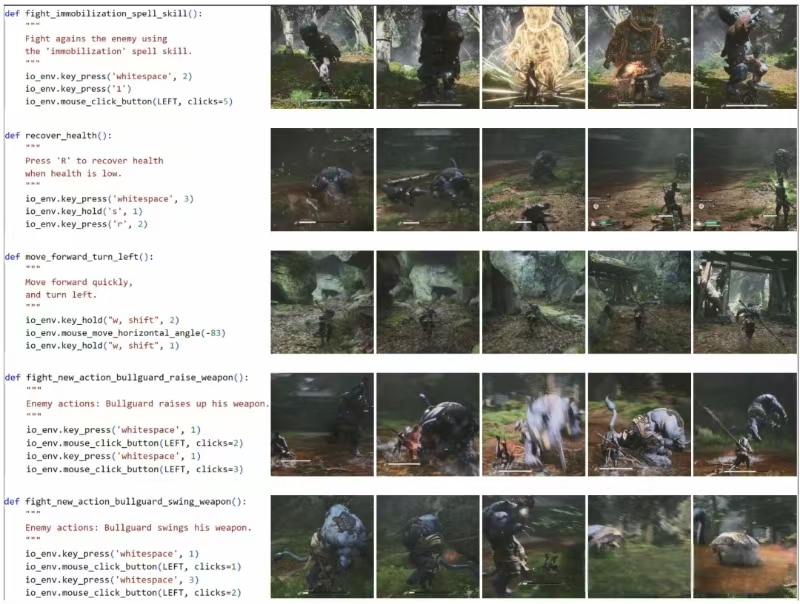
Task: Open the golden glowing immobilized enemy frame
Action: point(534,57)
